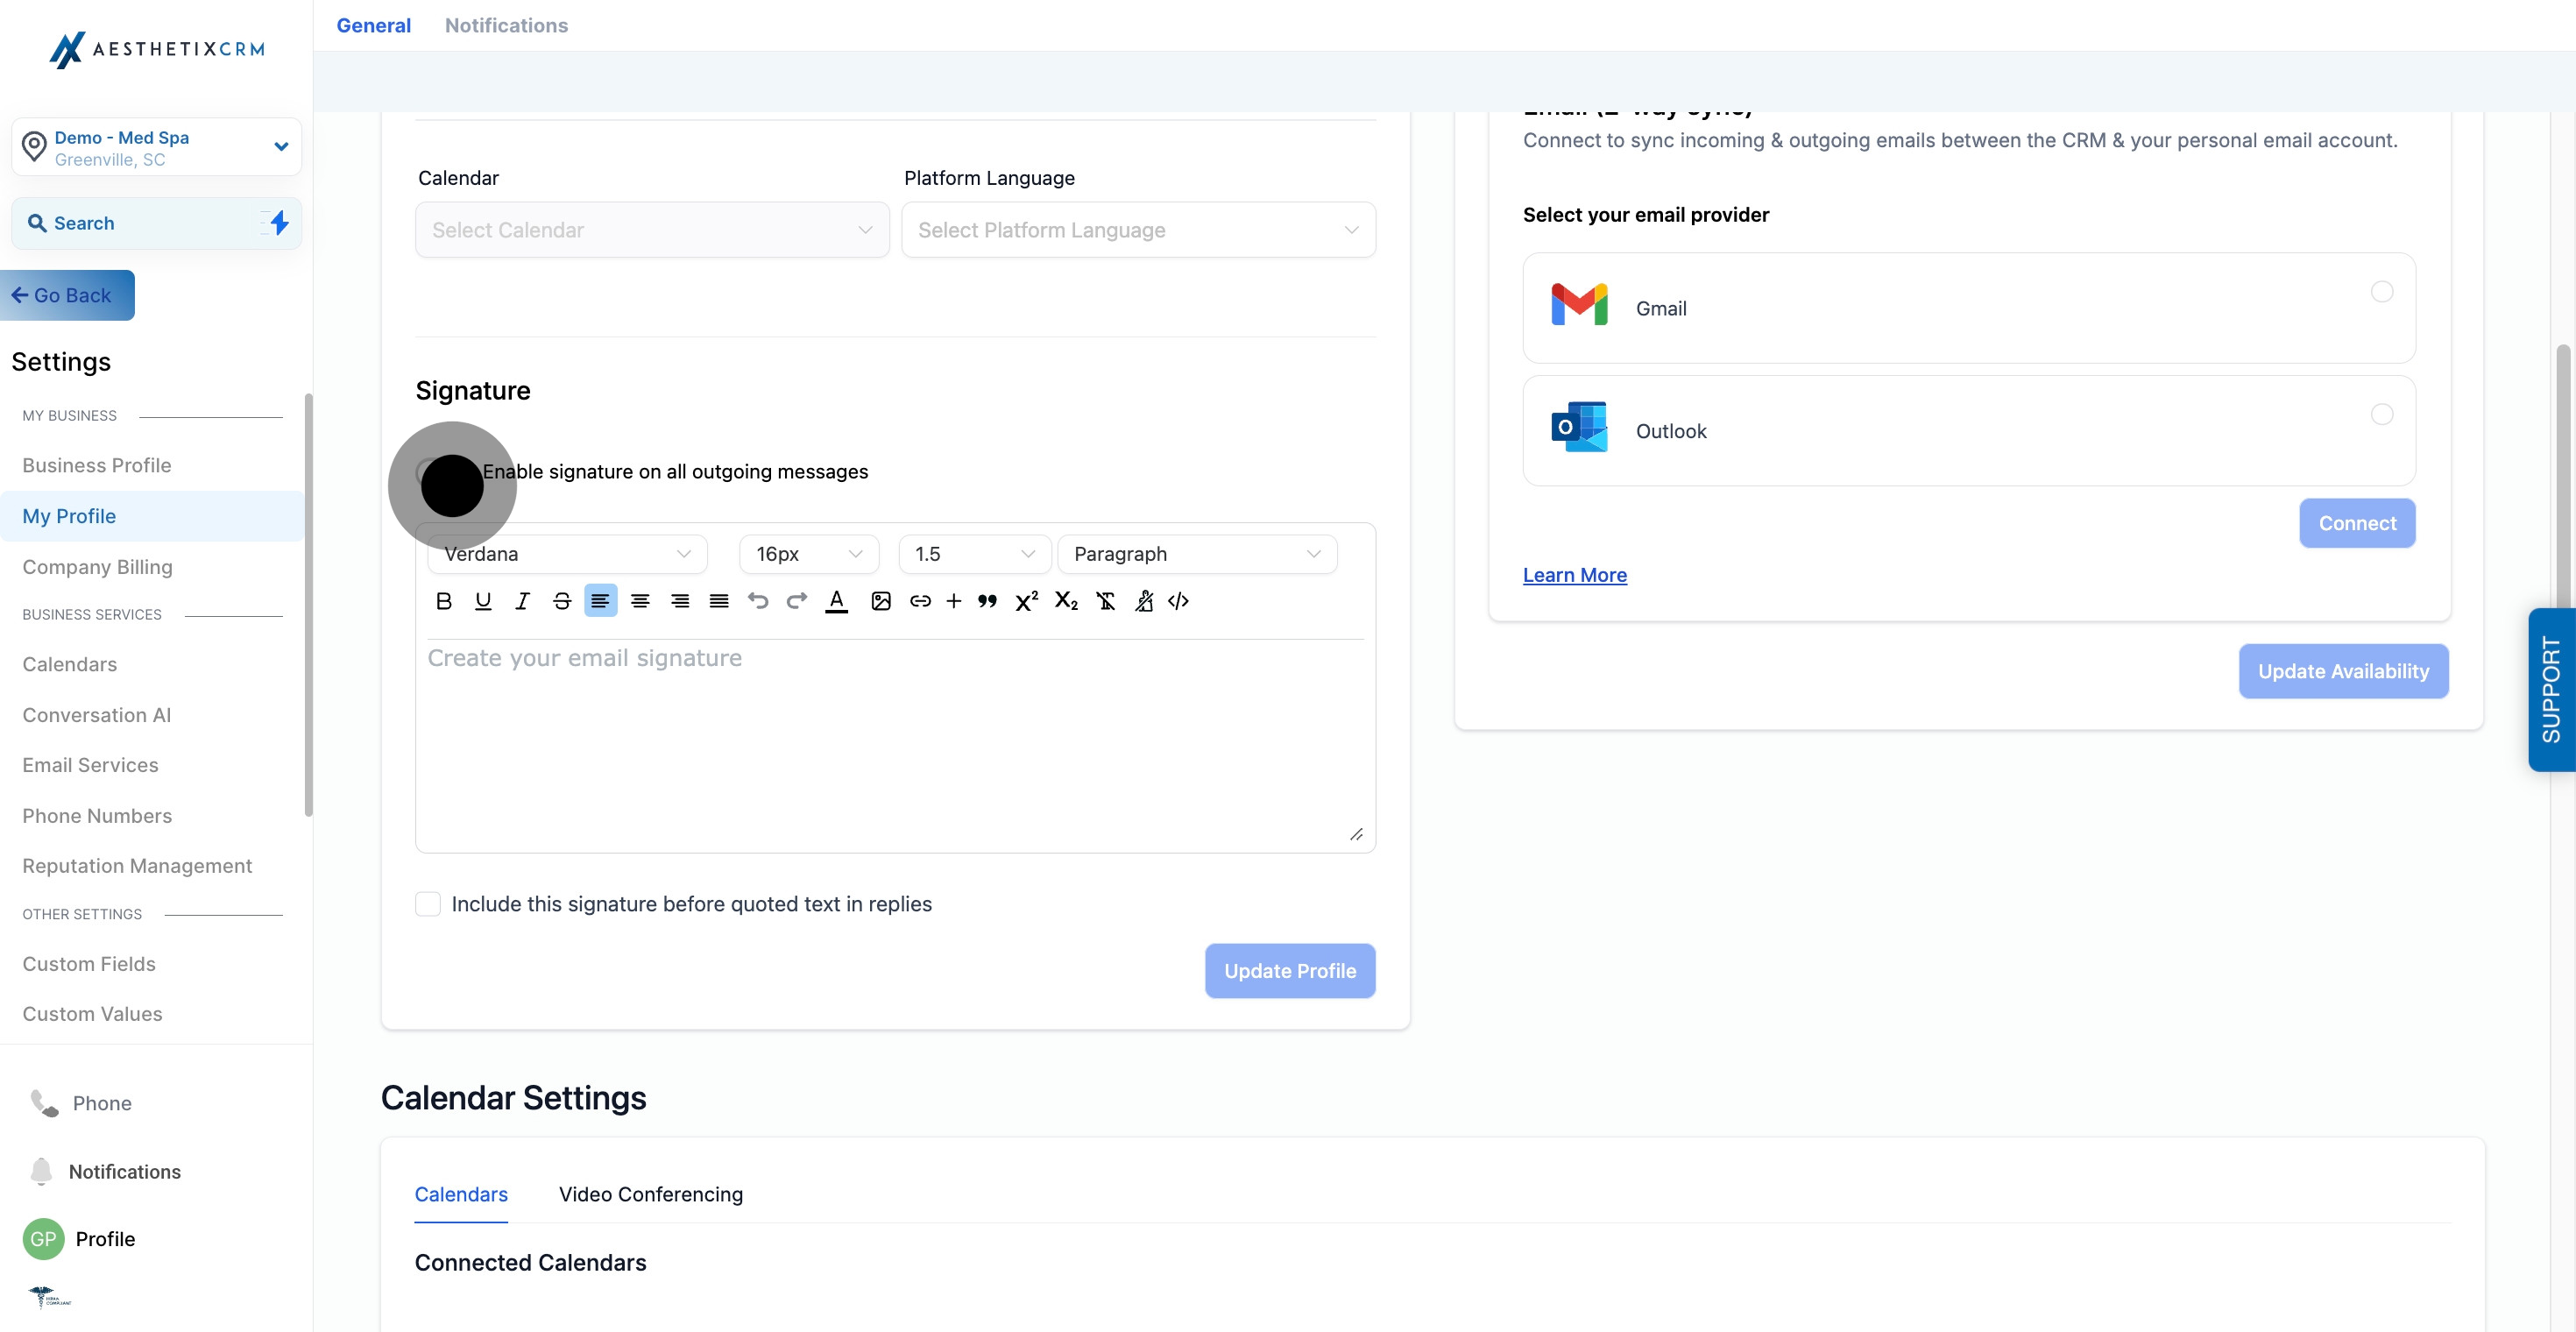Open the text color picker
Screen dimensions: 2576x1332
(837, 601)
